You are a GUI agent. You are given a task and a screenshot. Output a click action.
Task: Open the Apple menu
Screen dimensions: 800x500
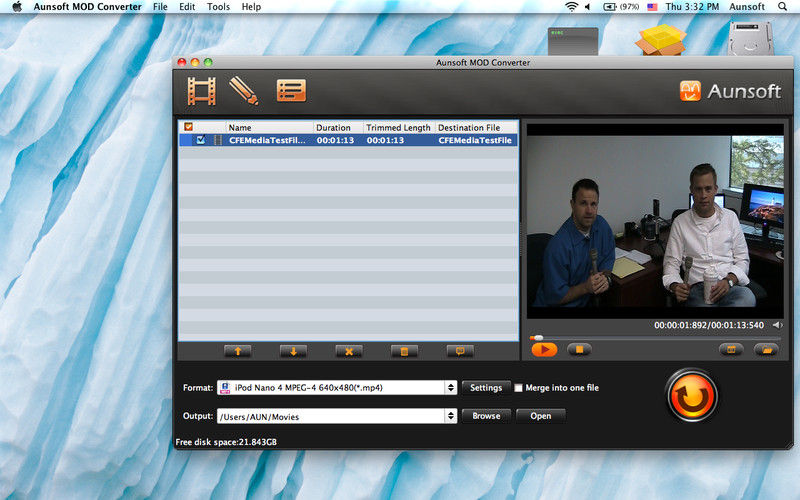(x=17, y=7)
